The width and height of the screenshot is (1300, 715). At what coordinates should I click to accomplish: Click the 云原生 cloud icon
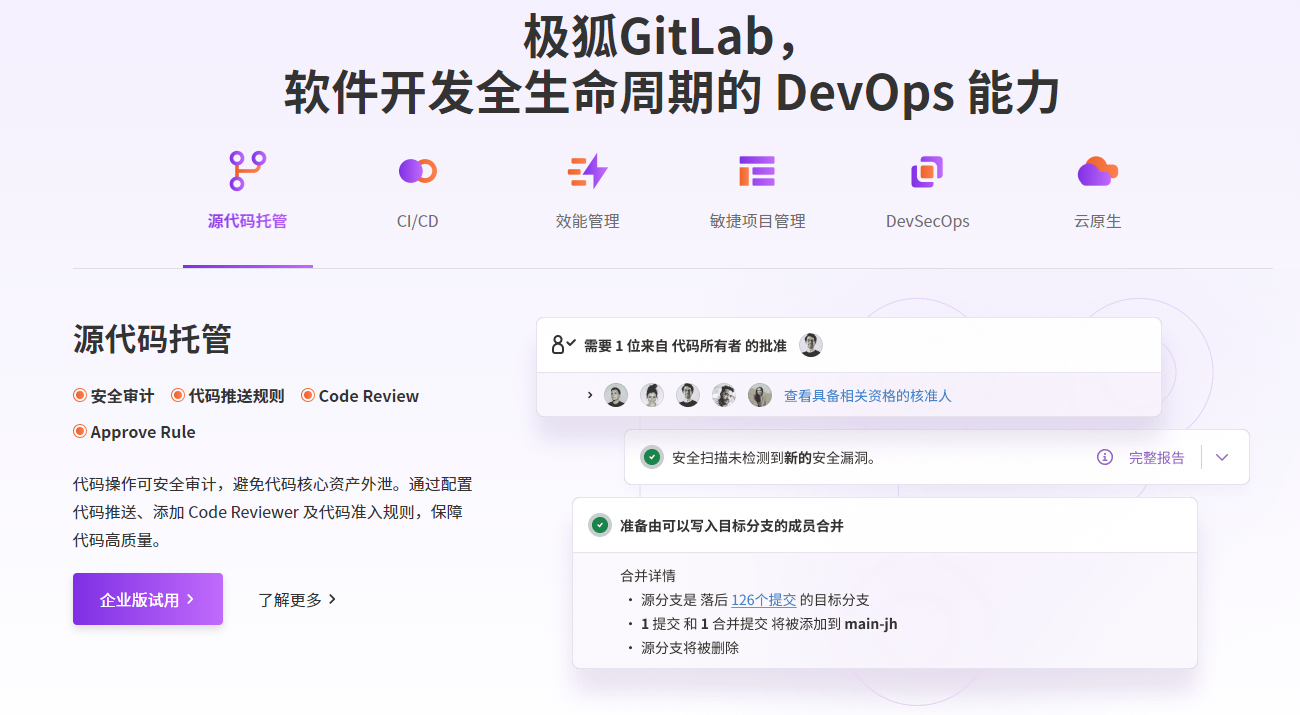pyautogui.click(x=1097, y=171)
